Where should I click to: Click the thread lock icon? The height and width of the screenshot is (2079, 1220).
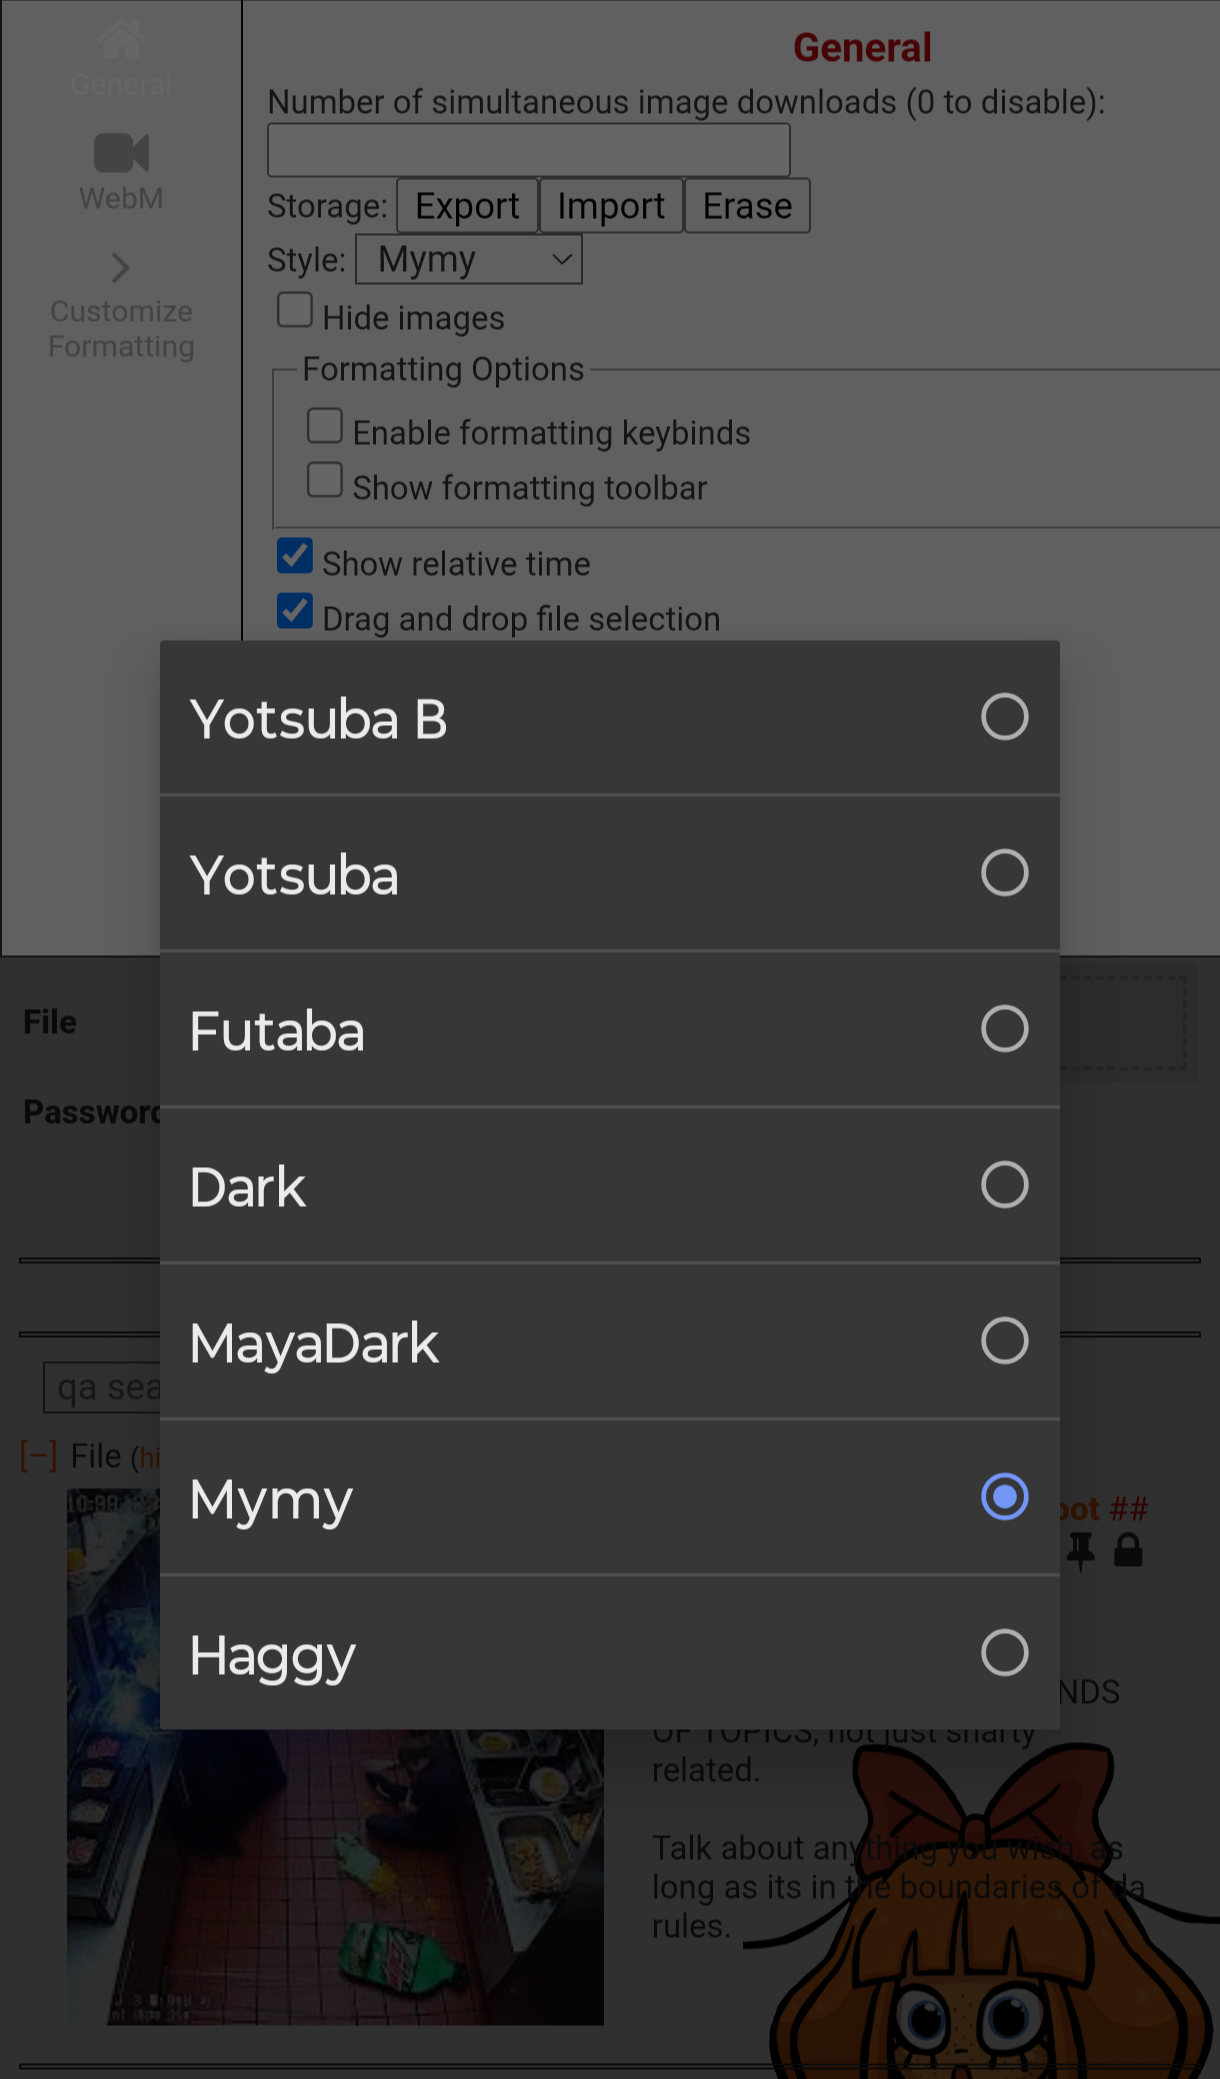coord(1128,1551)
